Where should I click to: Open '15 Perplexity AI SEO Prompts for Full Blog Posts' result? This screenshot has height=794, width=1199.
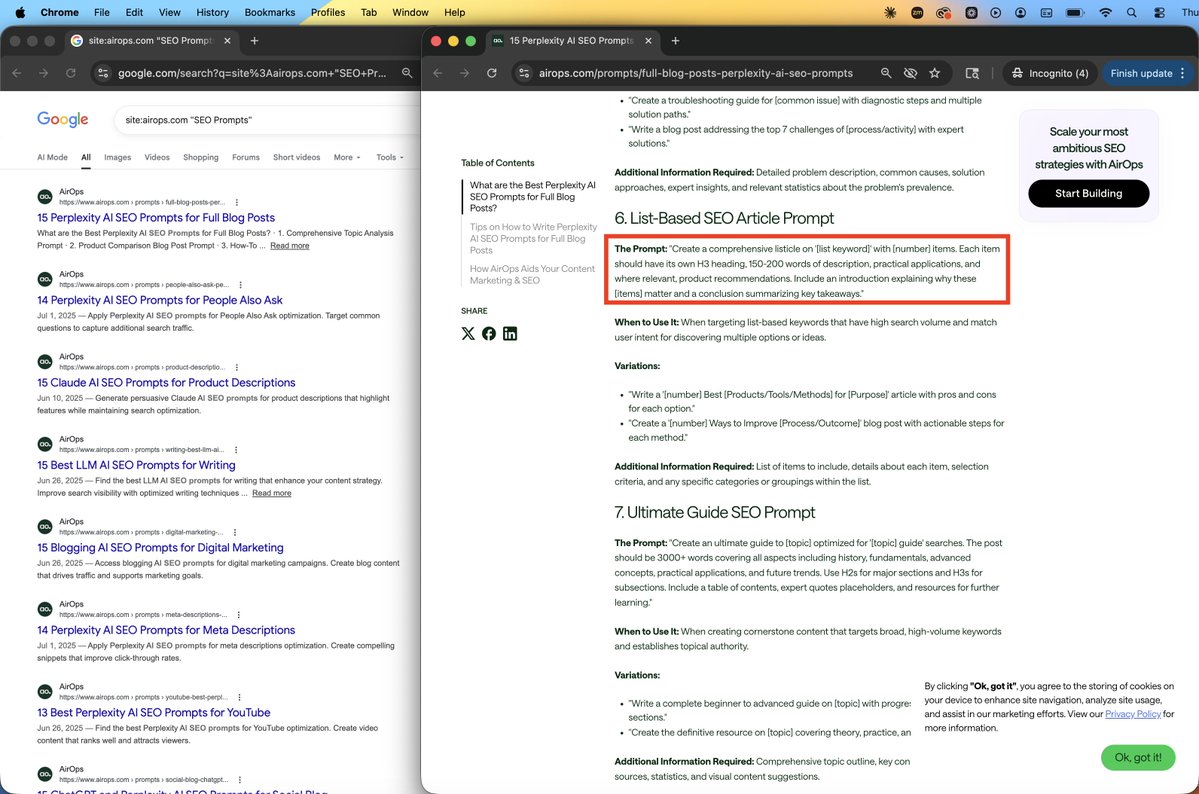click(x=156, y=218)
